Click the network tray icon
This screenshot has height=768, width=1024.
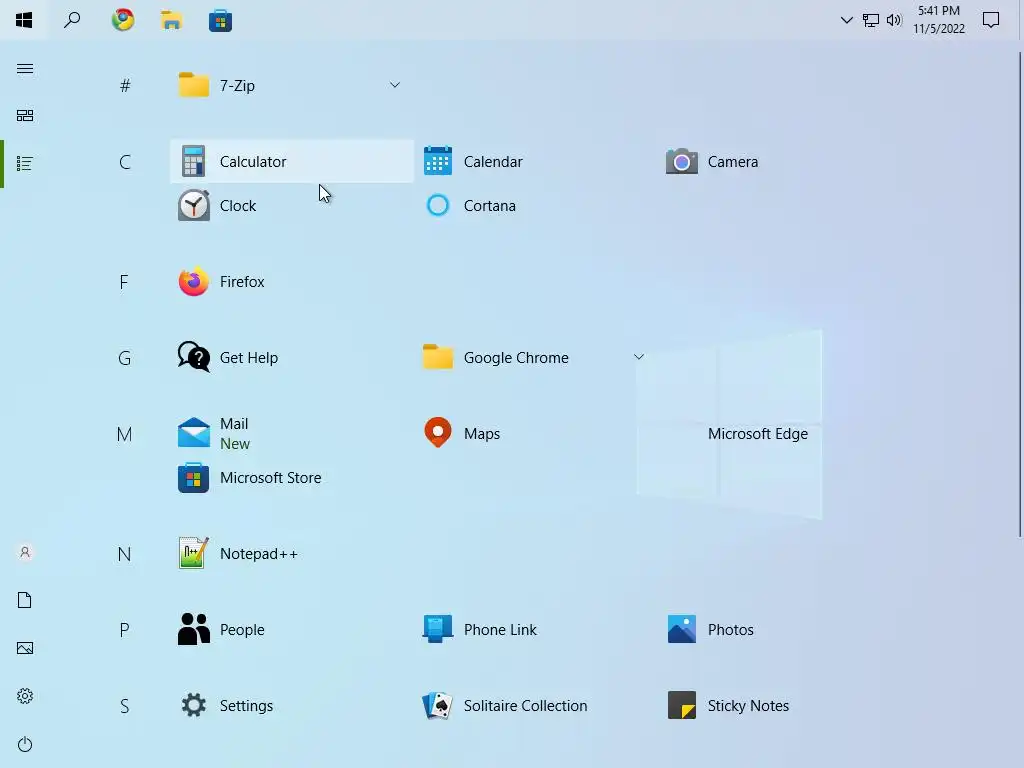pyautogui.click(x=871, y=20)
